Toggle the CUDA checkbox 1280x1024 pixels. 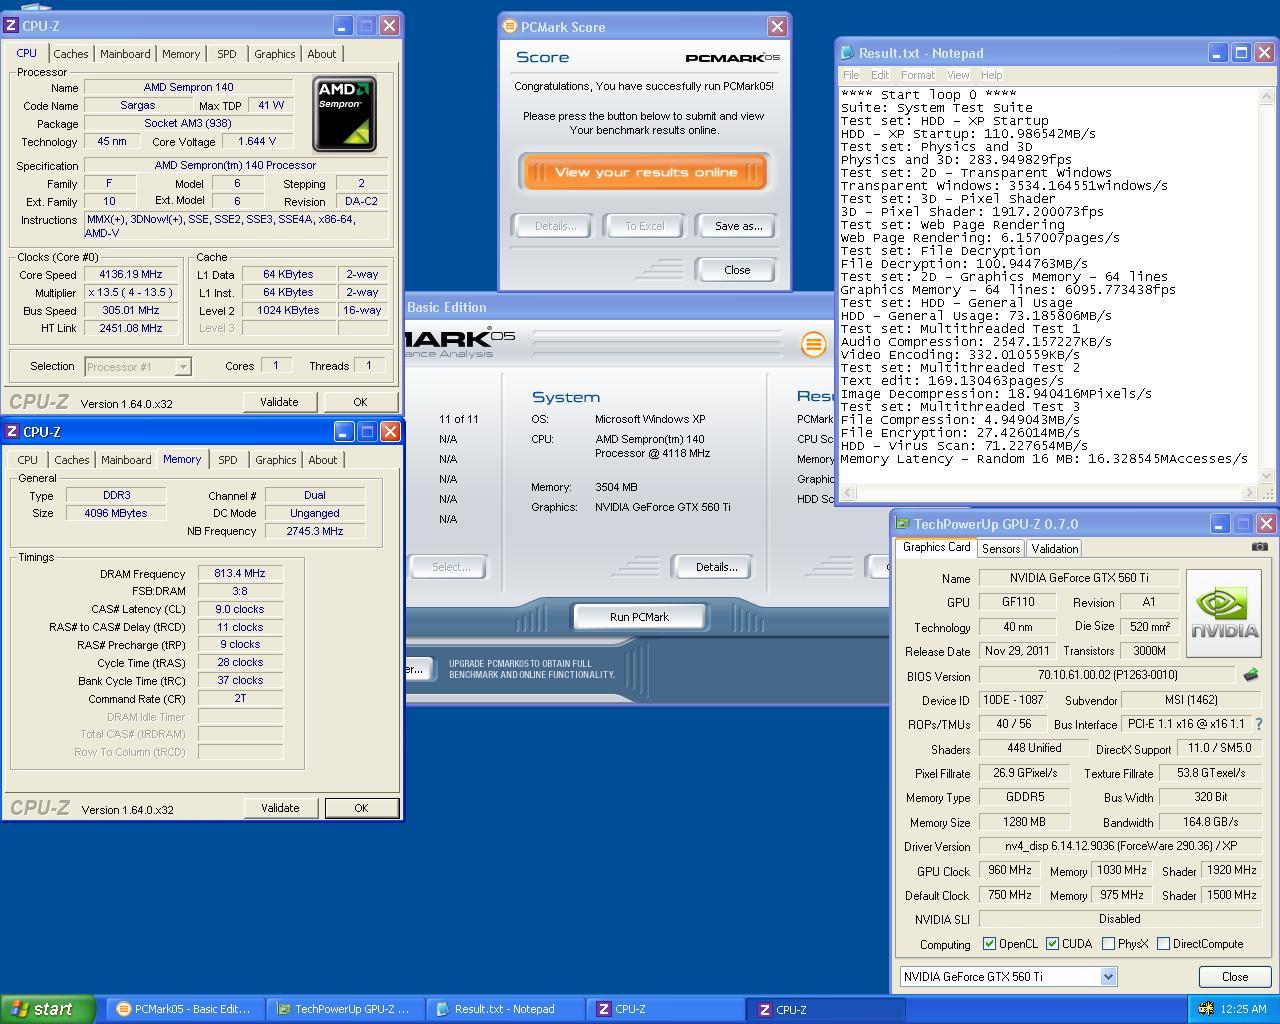(x=1052, y=943)
